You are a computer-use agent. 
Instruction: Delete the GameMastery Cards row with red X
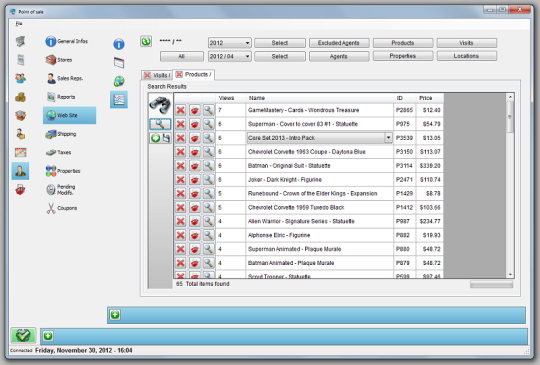180,110
